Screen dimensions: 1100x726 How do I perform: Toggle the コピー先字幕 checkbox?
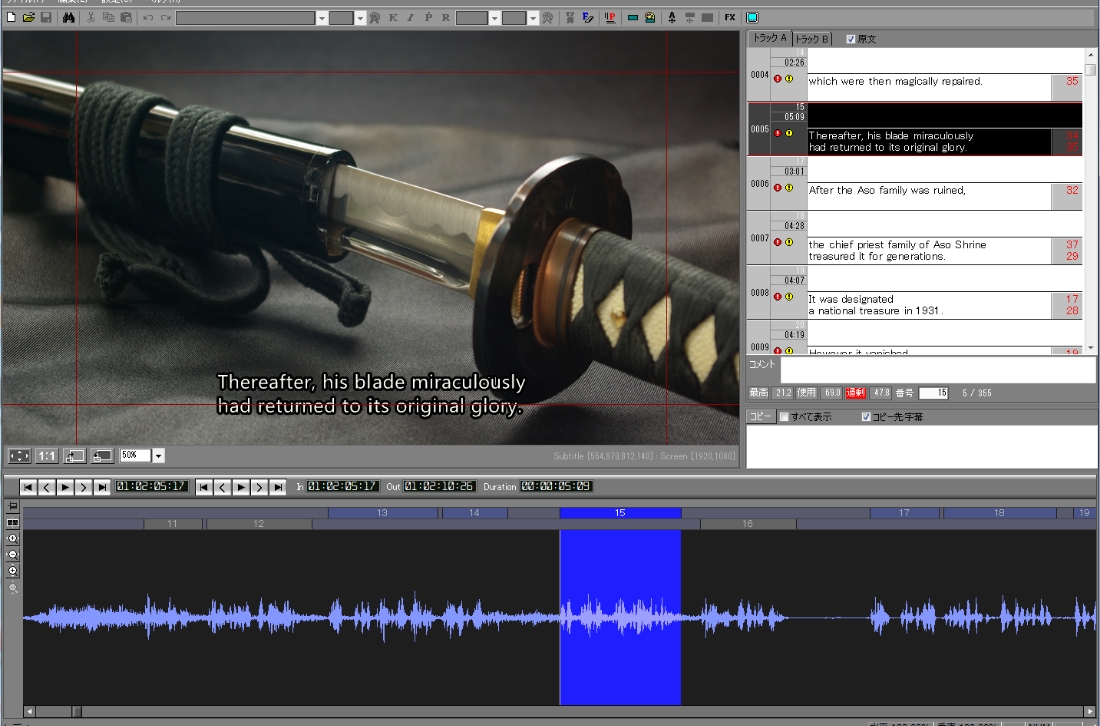click(866, 417)
